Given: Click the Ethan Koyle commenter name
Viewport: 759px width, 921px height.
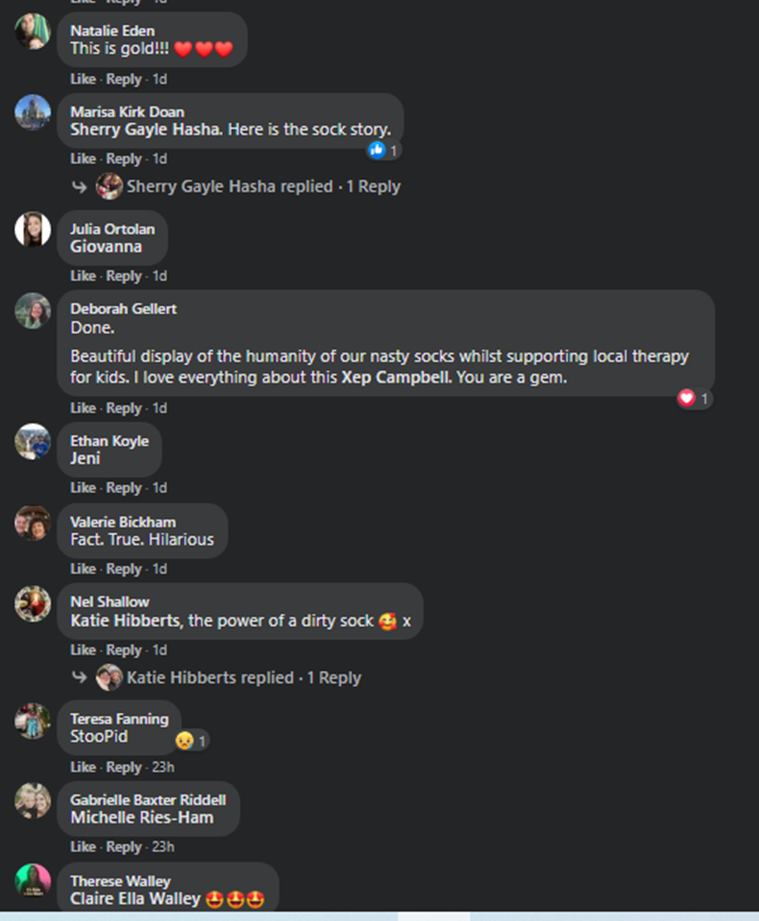Looking at the screenshot, I should coord(109,441).
